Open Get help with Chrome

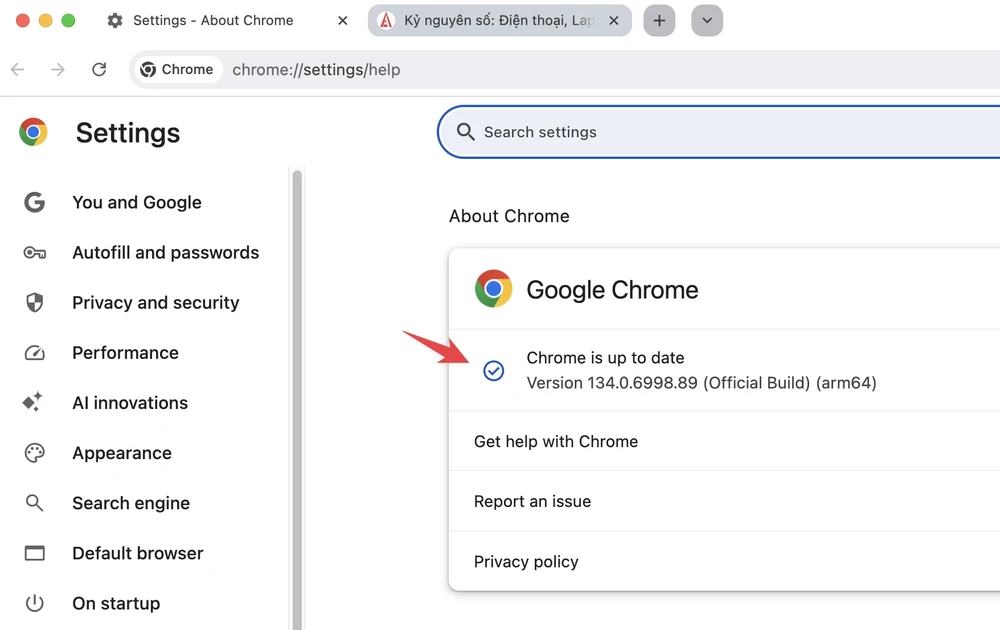(x=556, y=441)
